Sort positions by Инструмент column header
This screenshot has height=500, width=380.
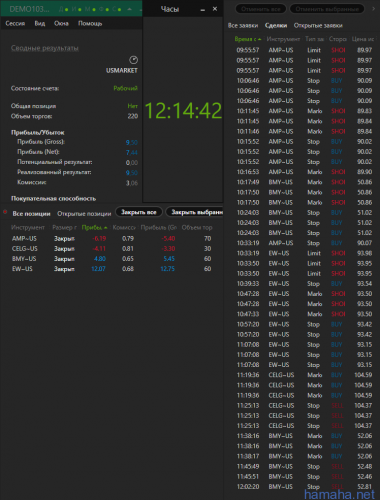[x=28, y=227]
